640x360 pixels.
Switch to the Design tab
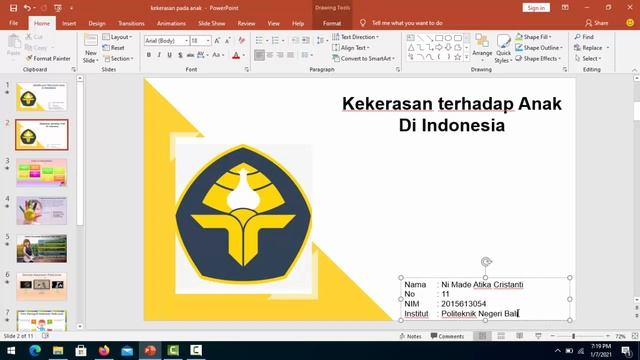coord(97,23)
